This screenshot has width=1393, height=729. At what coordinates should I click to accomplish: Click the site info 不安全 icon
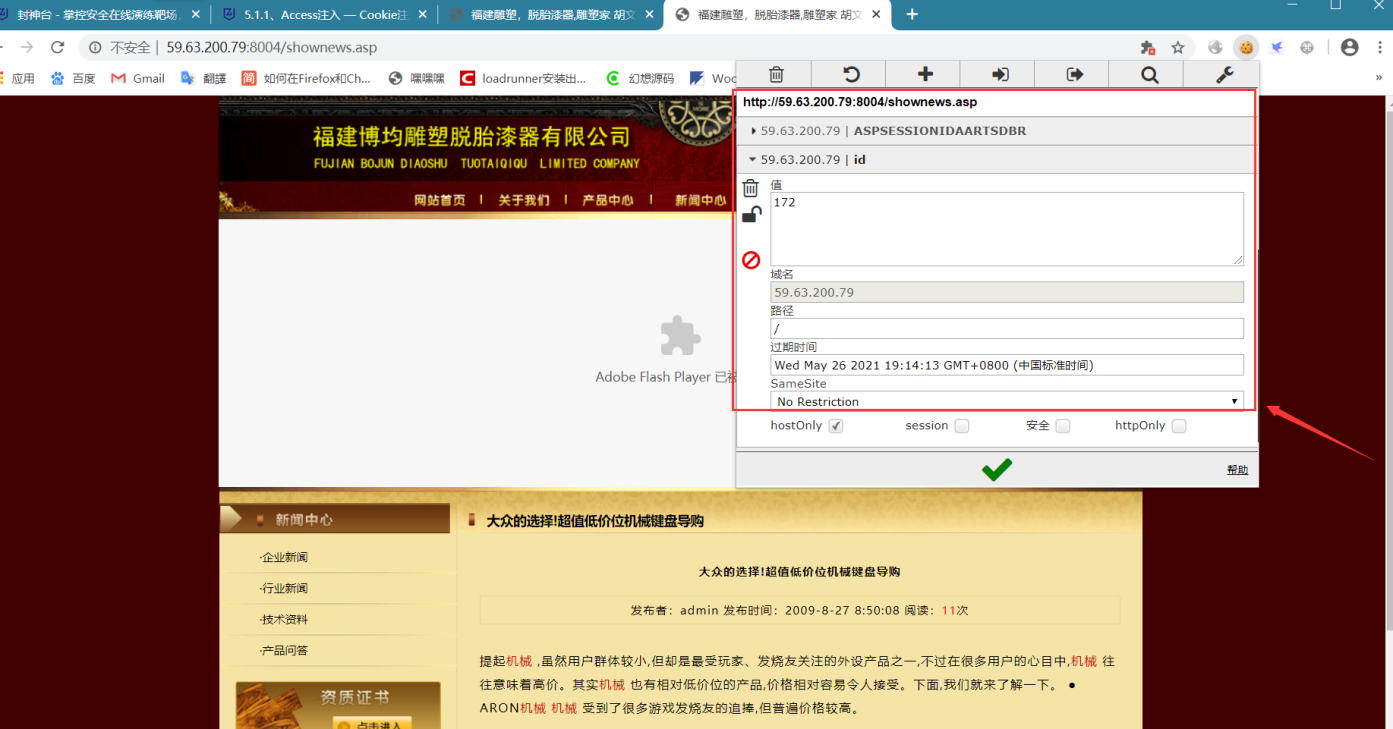click(95, 47)
